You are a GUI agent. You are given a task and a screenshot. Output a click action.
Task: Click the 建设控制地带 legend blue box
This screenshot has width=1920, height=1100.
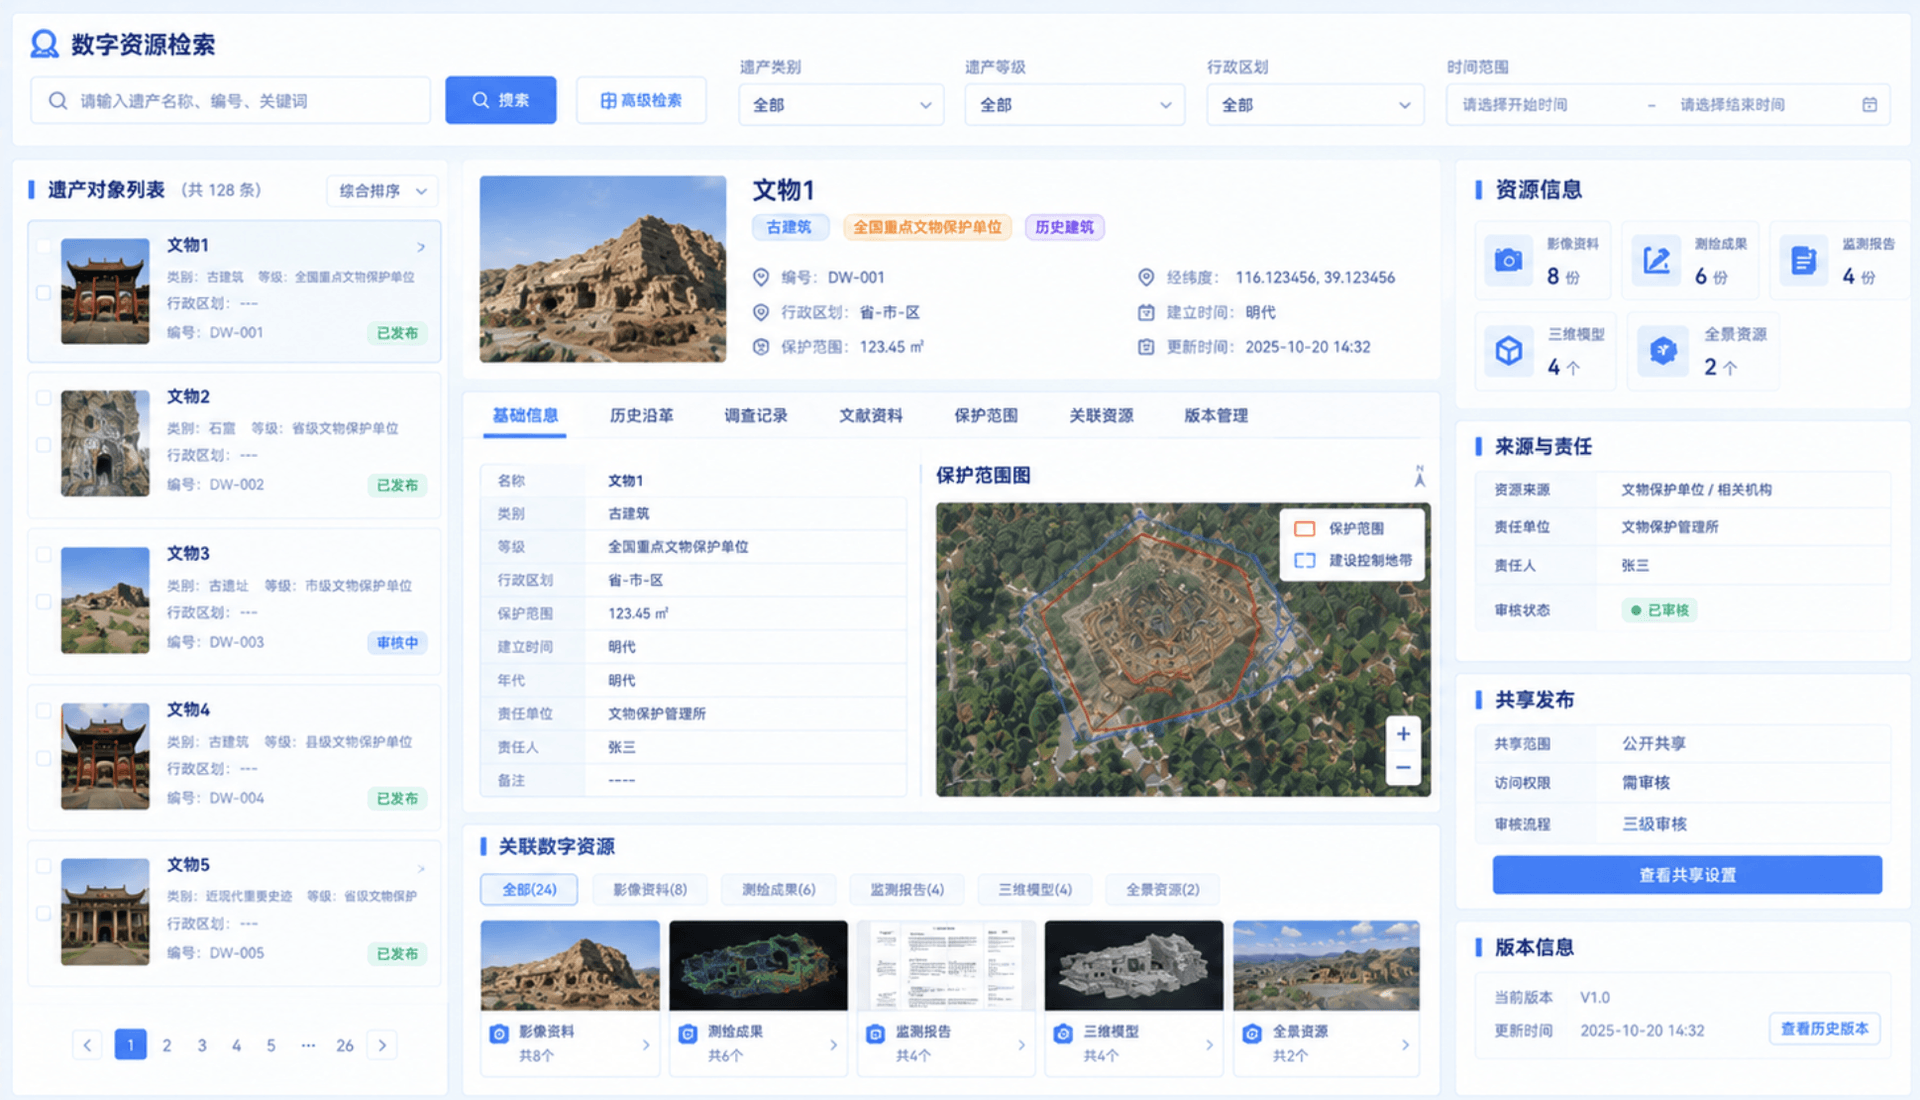click(x=1304, y=561)
